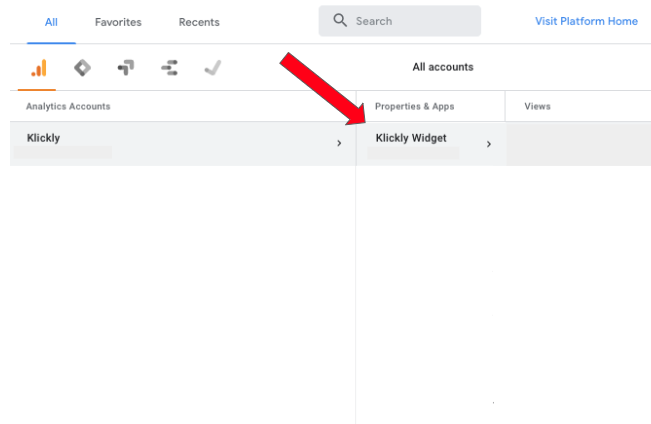Click the All accounts heading

pos(443,67)
